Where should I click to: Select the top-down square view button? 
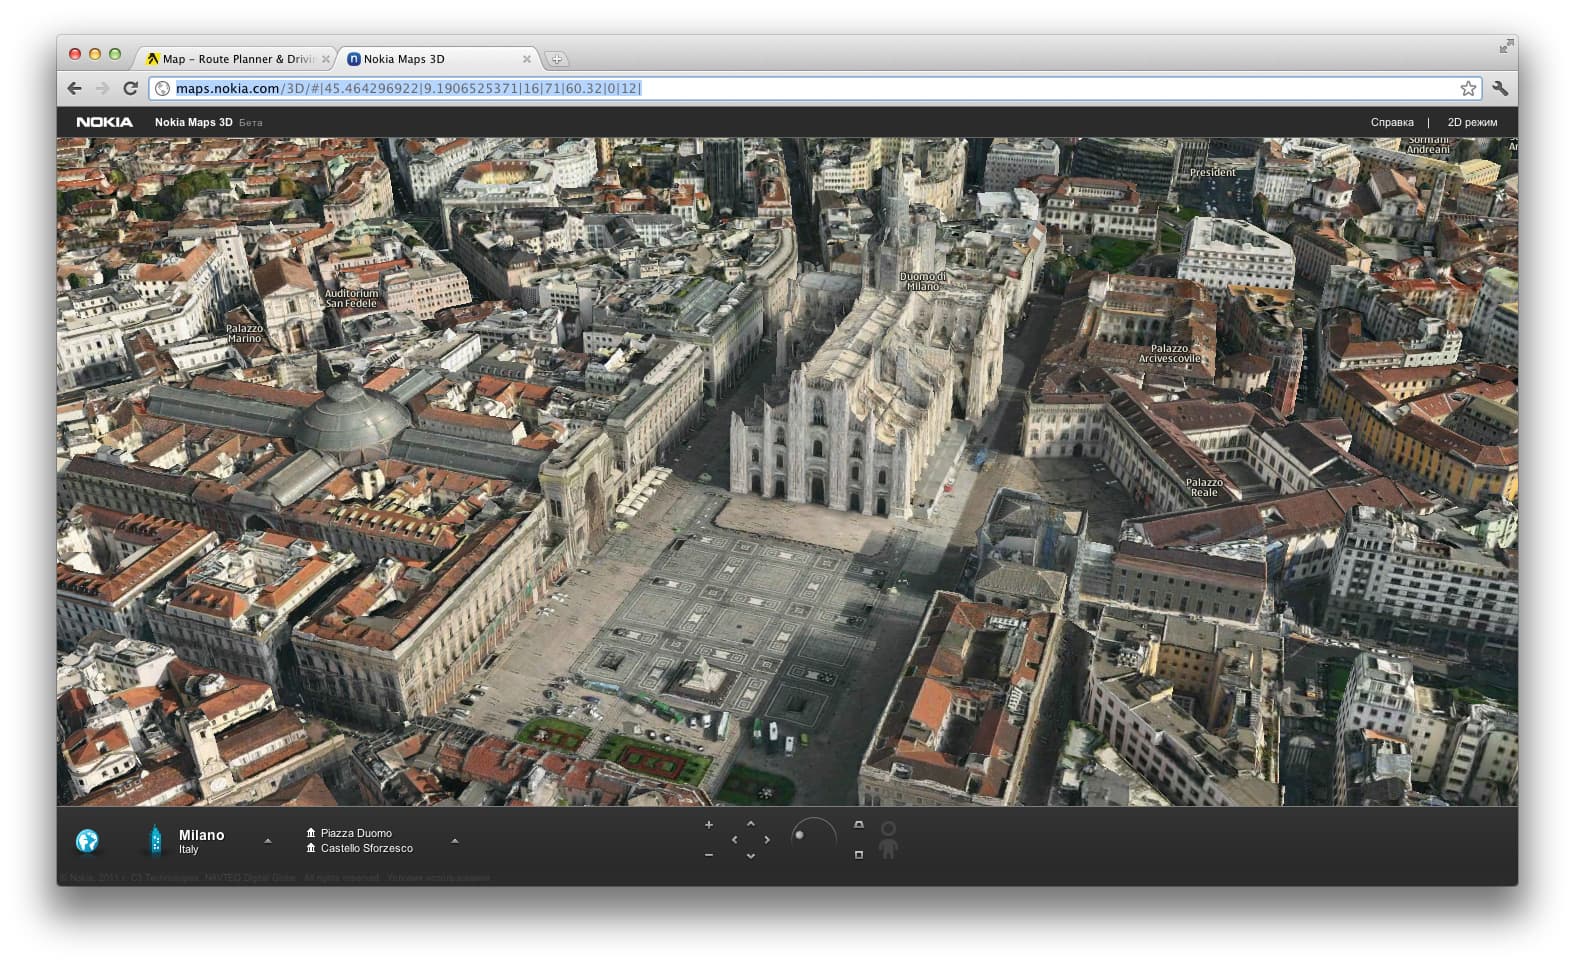pyautogui.click(x=858, y=855)
